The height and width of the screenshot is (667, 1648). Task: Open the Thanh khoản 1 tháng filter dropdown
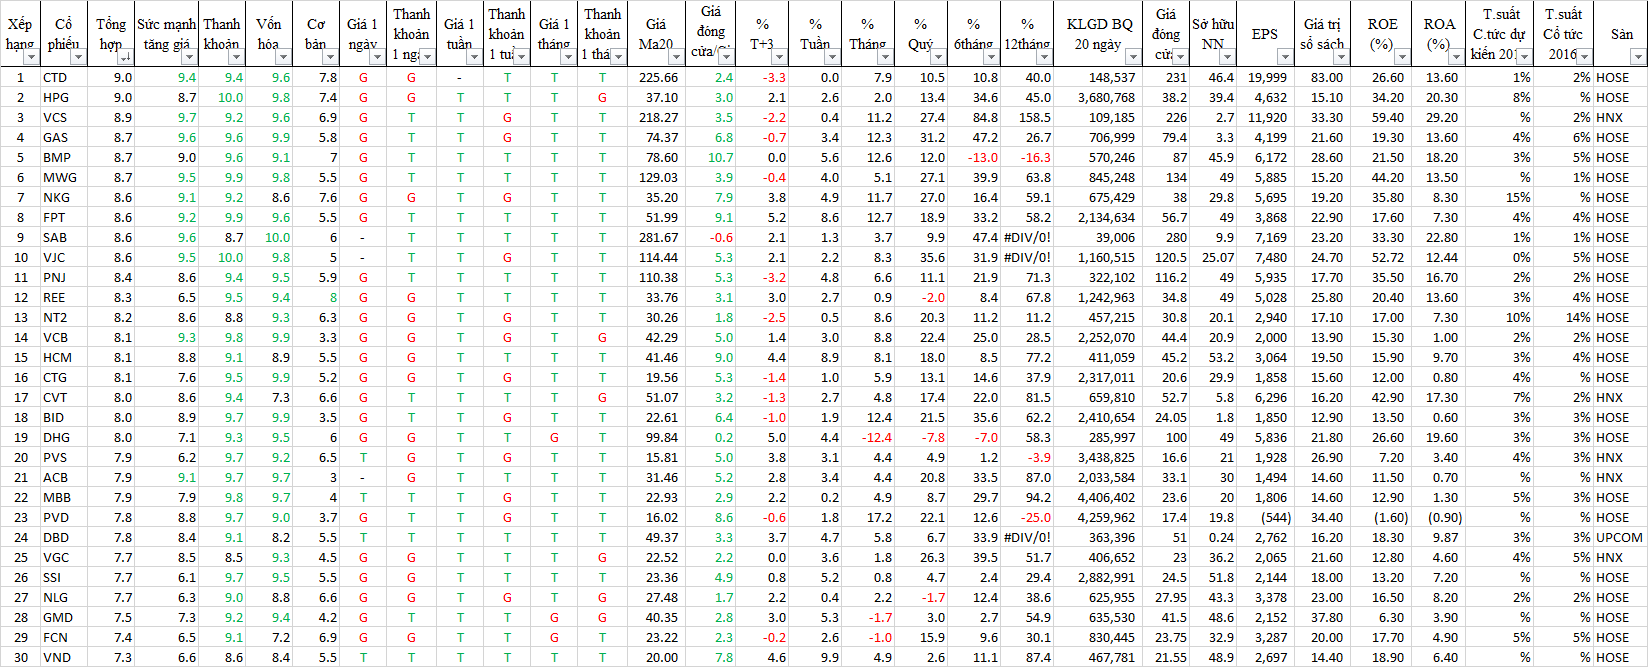618,57
